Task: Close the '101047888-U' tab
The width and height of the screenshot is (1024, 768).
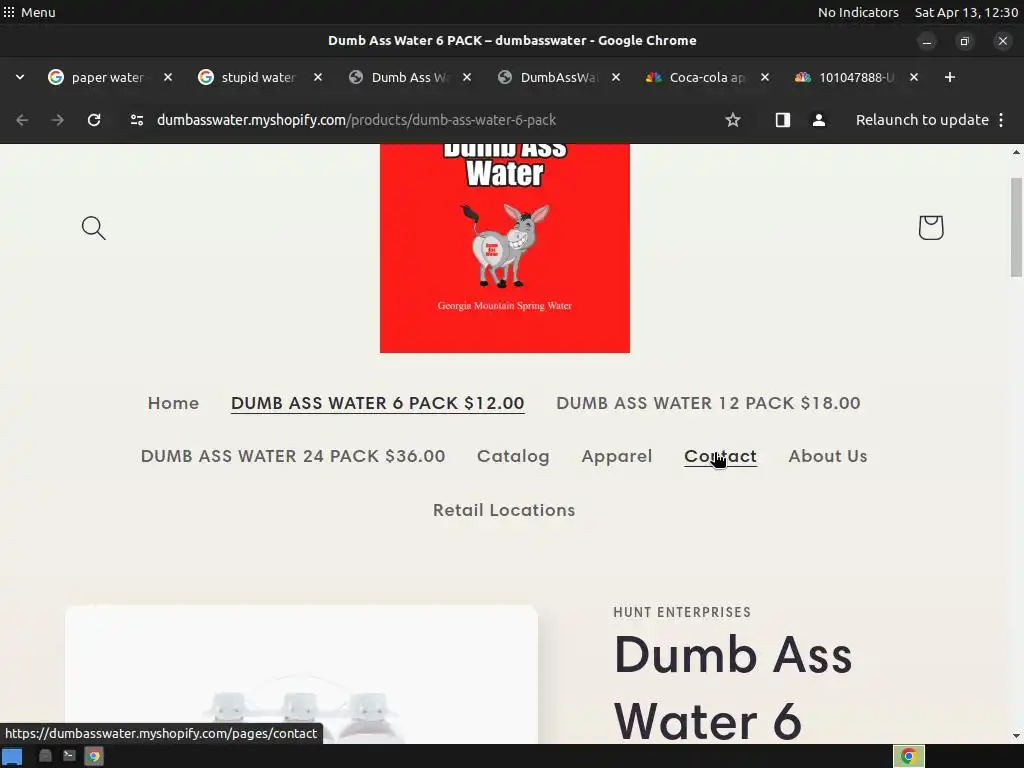Action: (914, 77)
